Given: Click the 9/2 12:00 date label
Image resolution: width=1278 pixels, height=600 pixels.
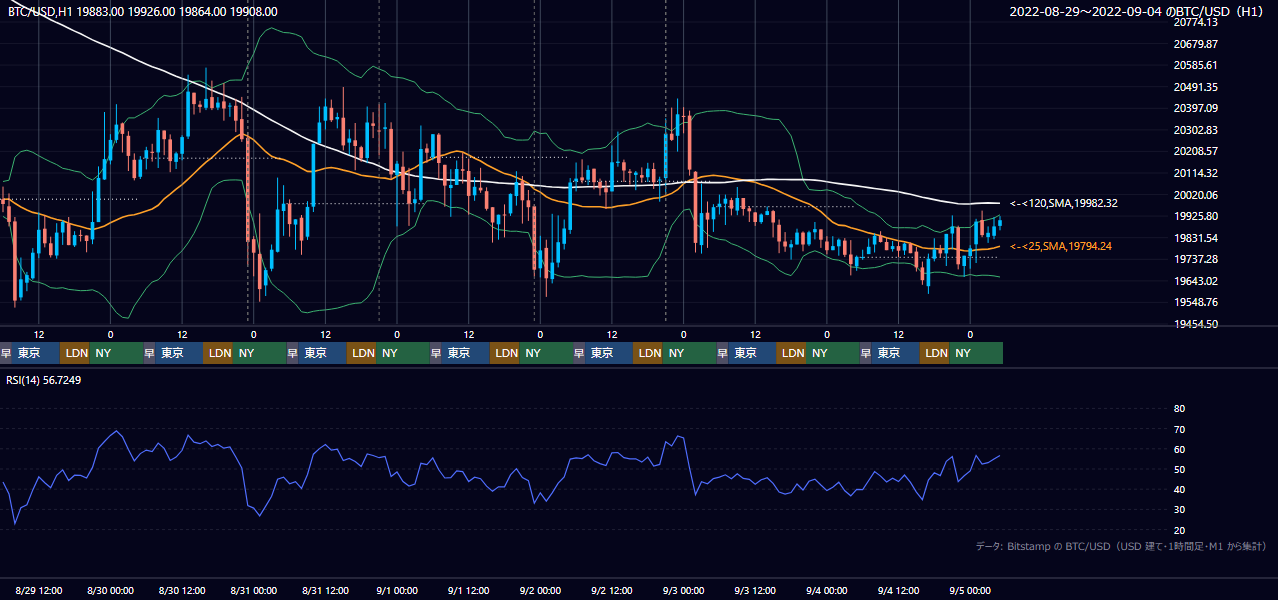Looking at the screenshot, I should [612, 591].
